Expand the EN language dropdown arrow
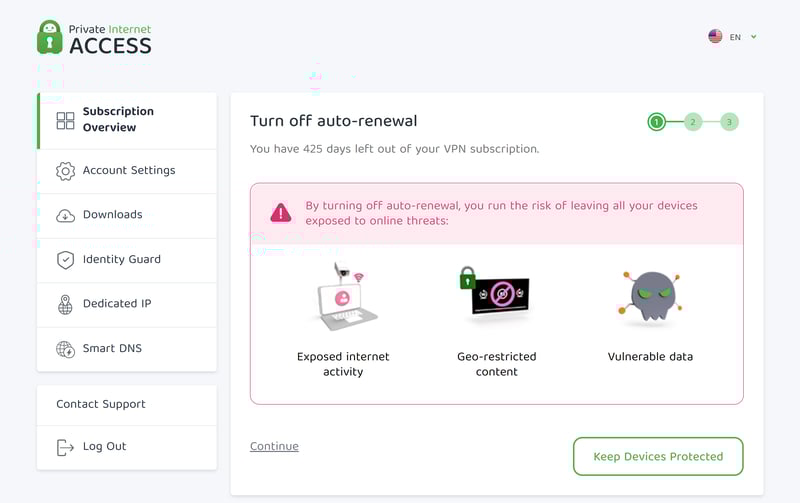Viewport: 800px width, 503px height. 754,37
